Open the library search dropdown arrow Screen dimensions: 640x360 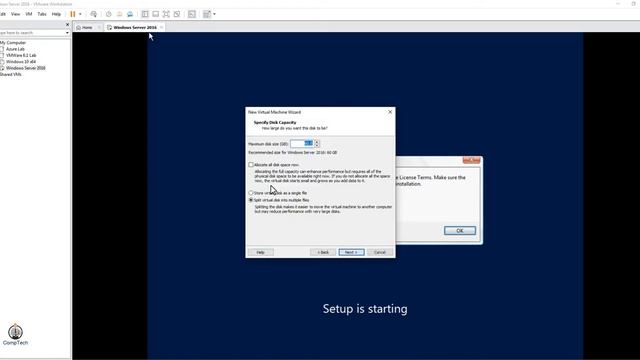pyautogui.click(x=67, y=33)
